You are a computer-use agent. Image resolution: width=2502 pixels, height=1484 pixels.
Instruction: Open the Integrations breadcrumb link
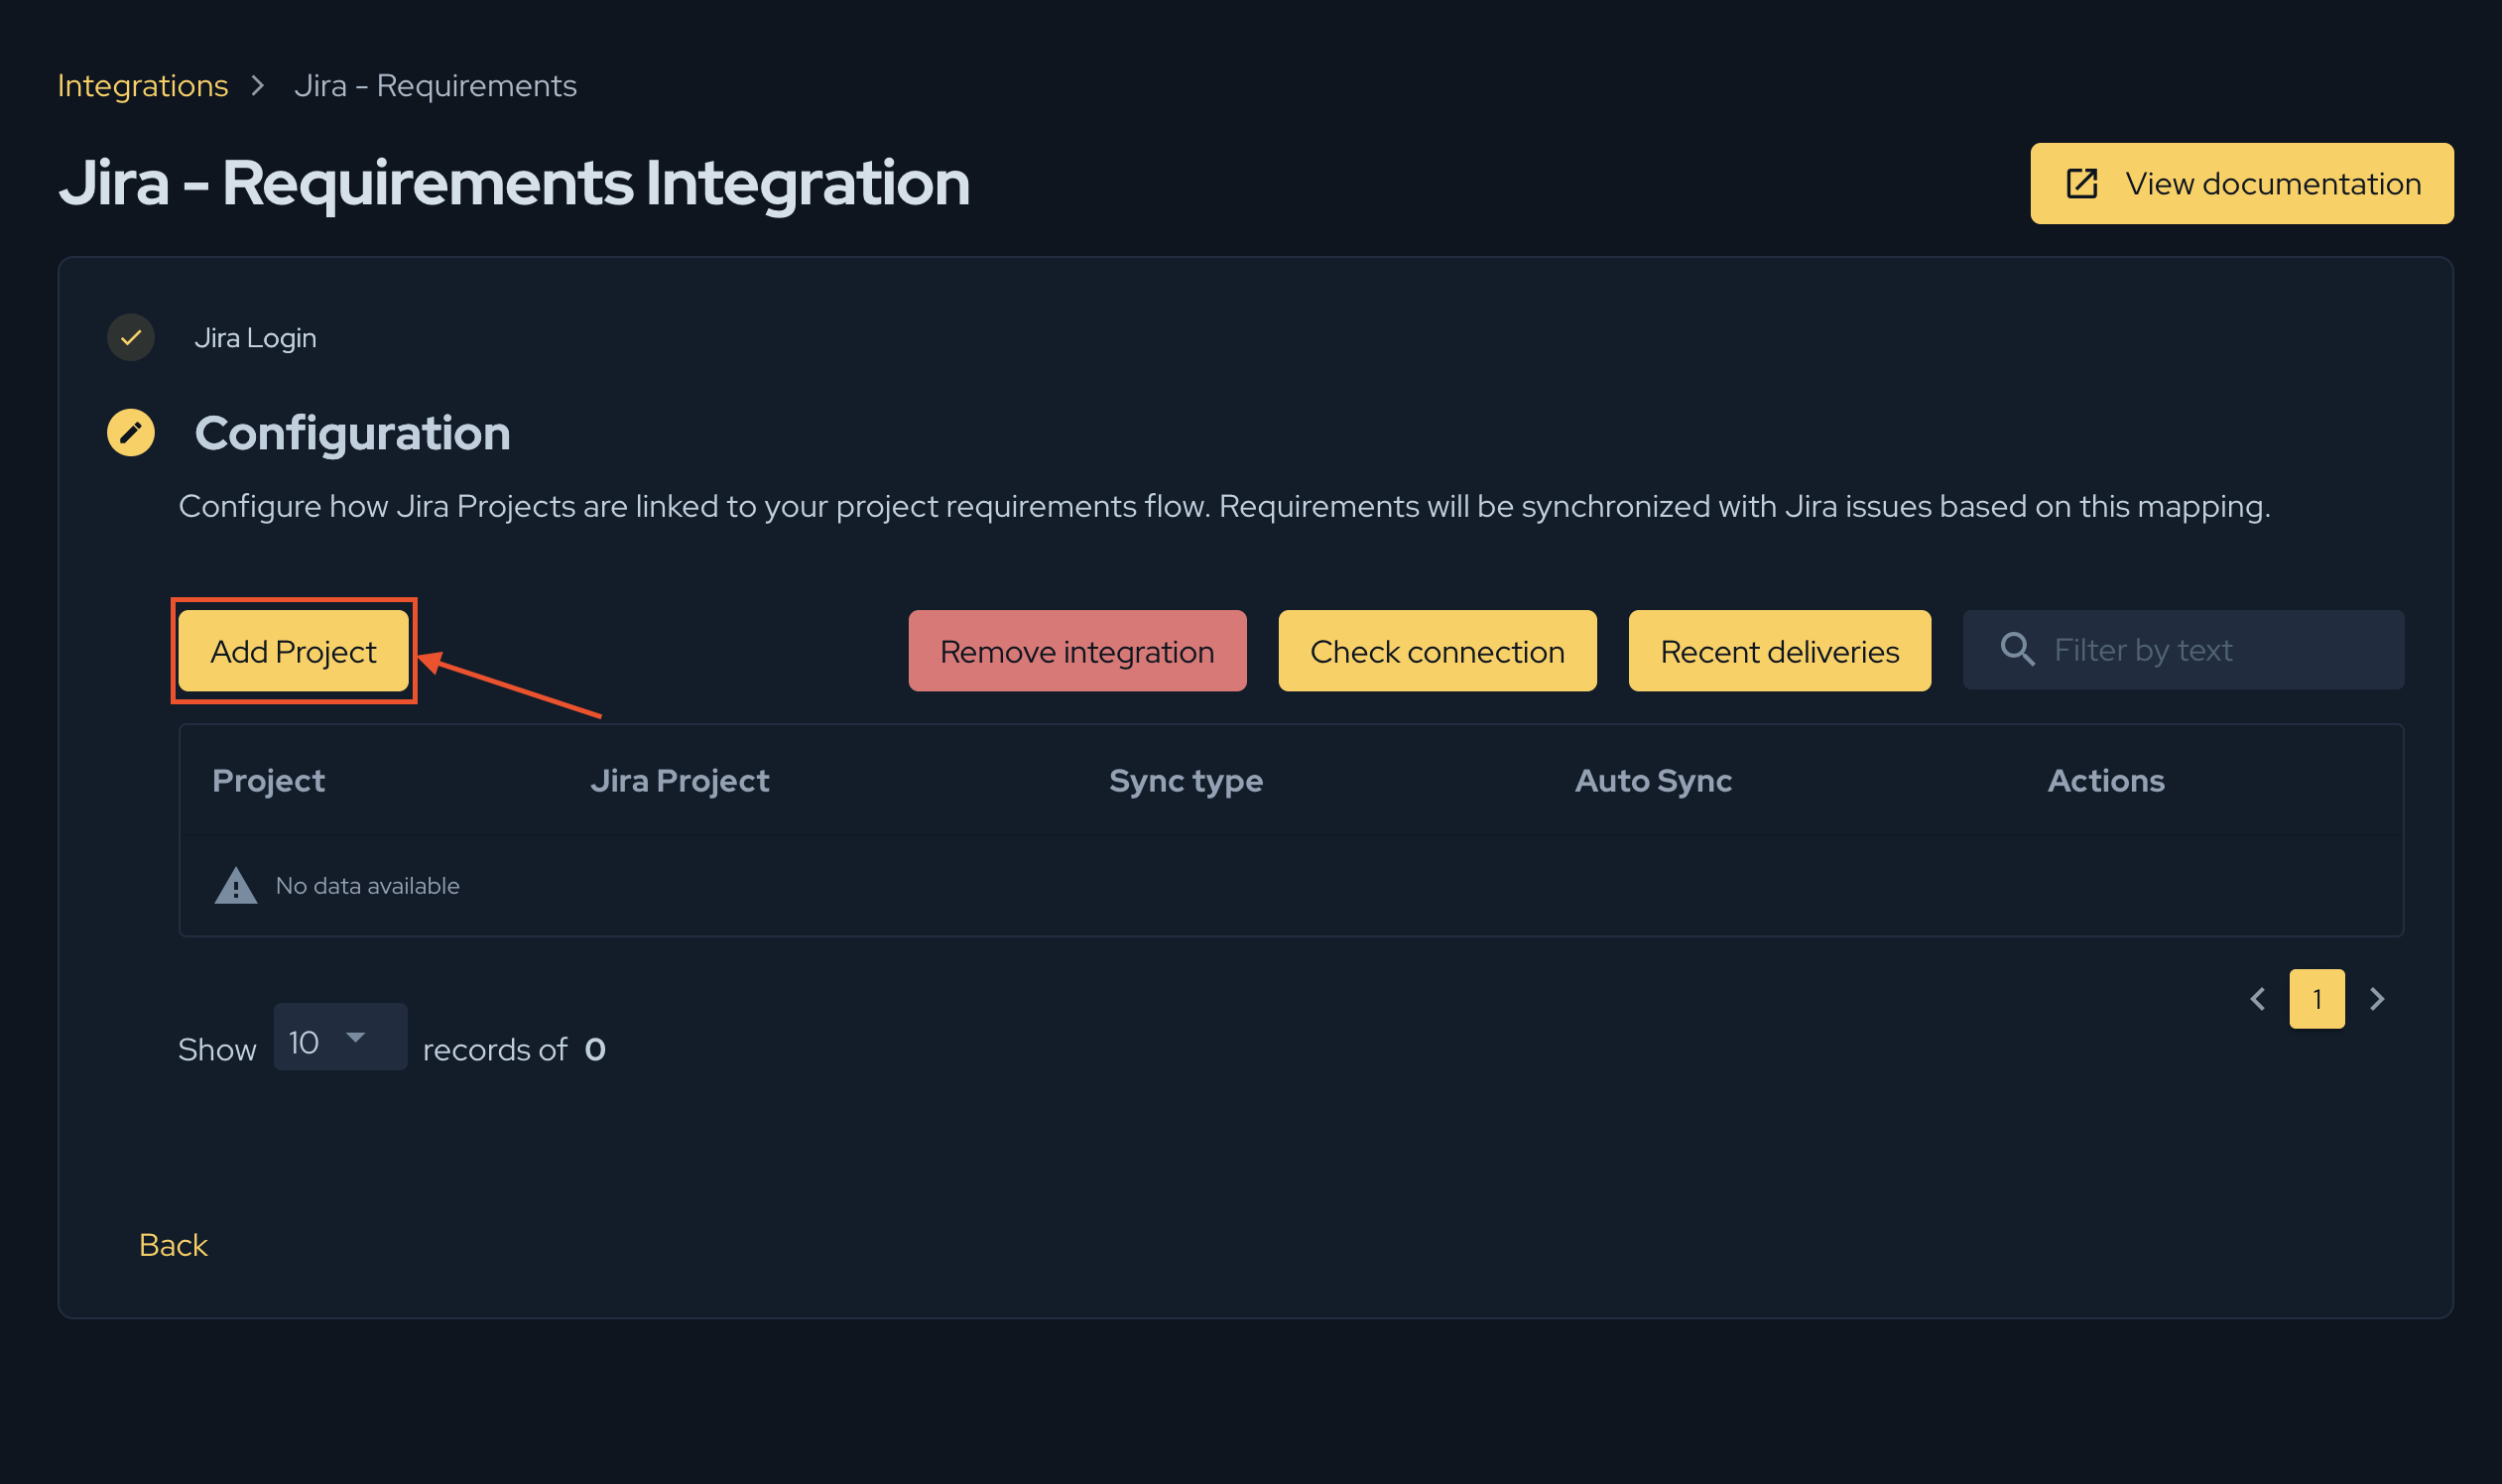click(143, 86)
